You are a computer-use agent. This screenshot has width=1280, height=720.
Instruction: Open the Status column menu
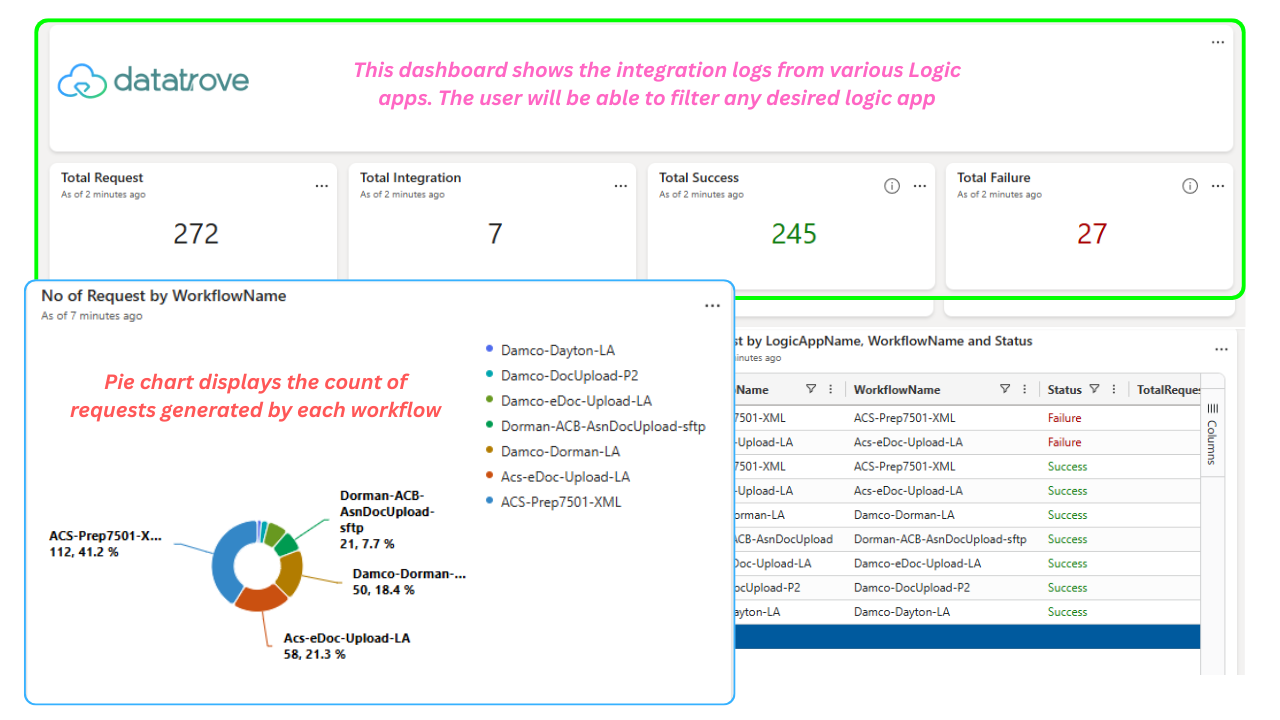tap(1114, 390)
